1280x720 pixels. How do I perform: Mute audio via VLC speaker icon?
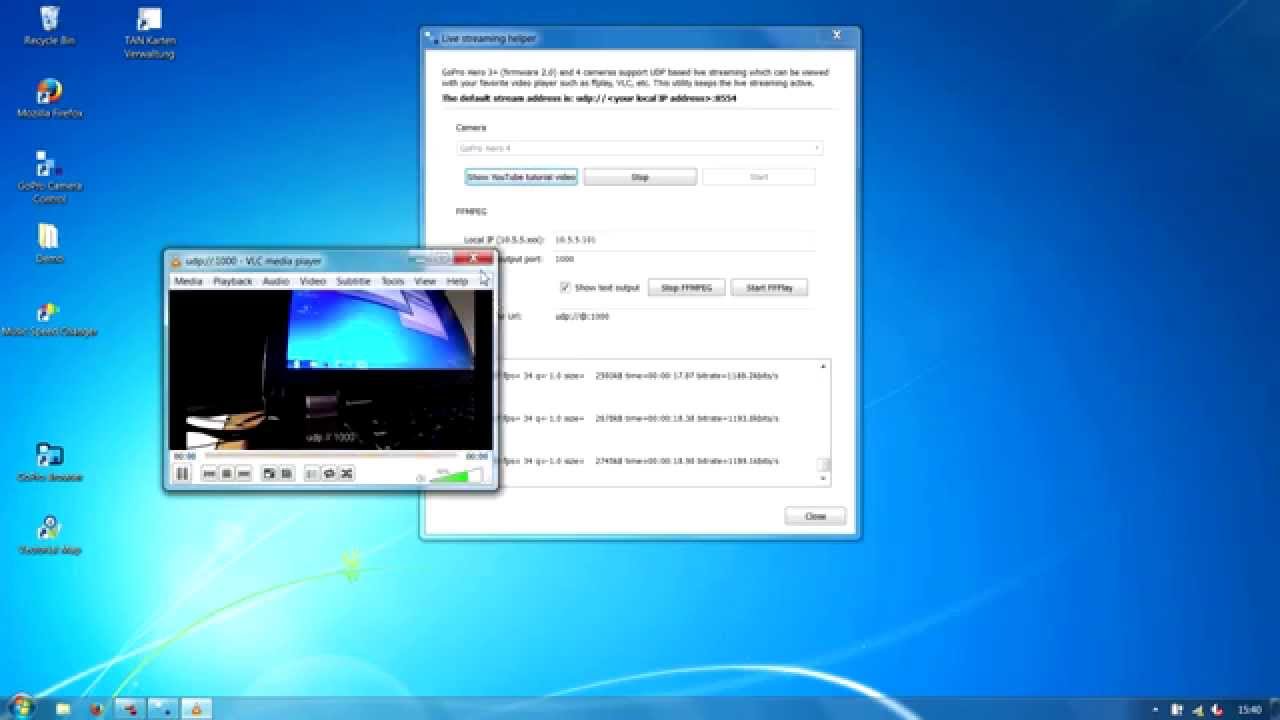click(x=421, y=478)
